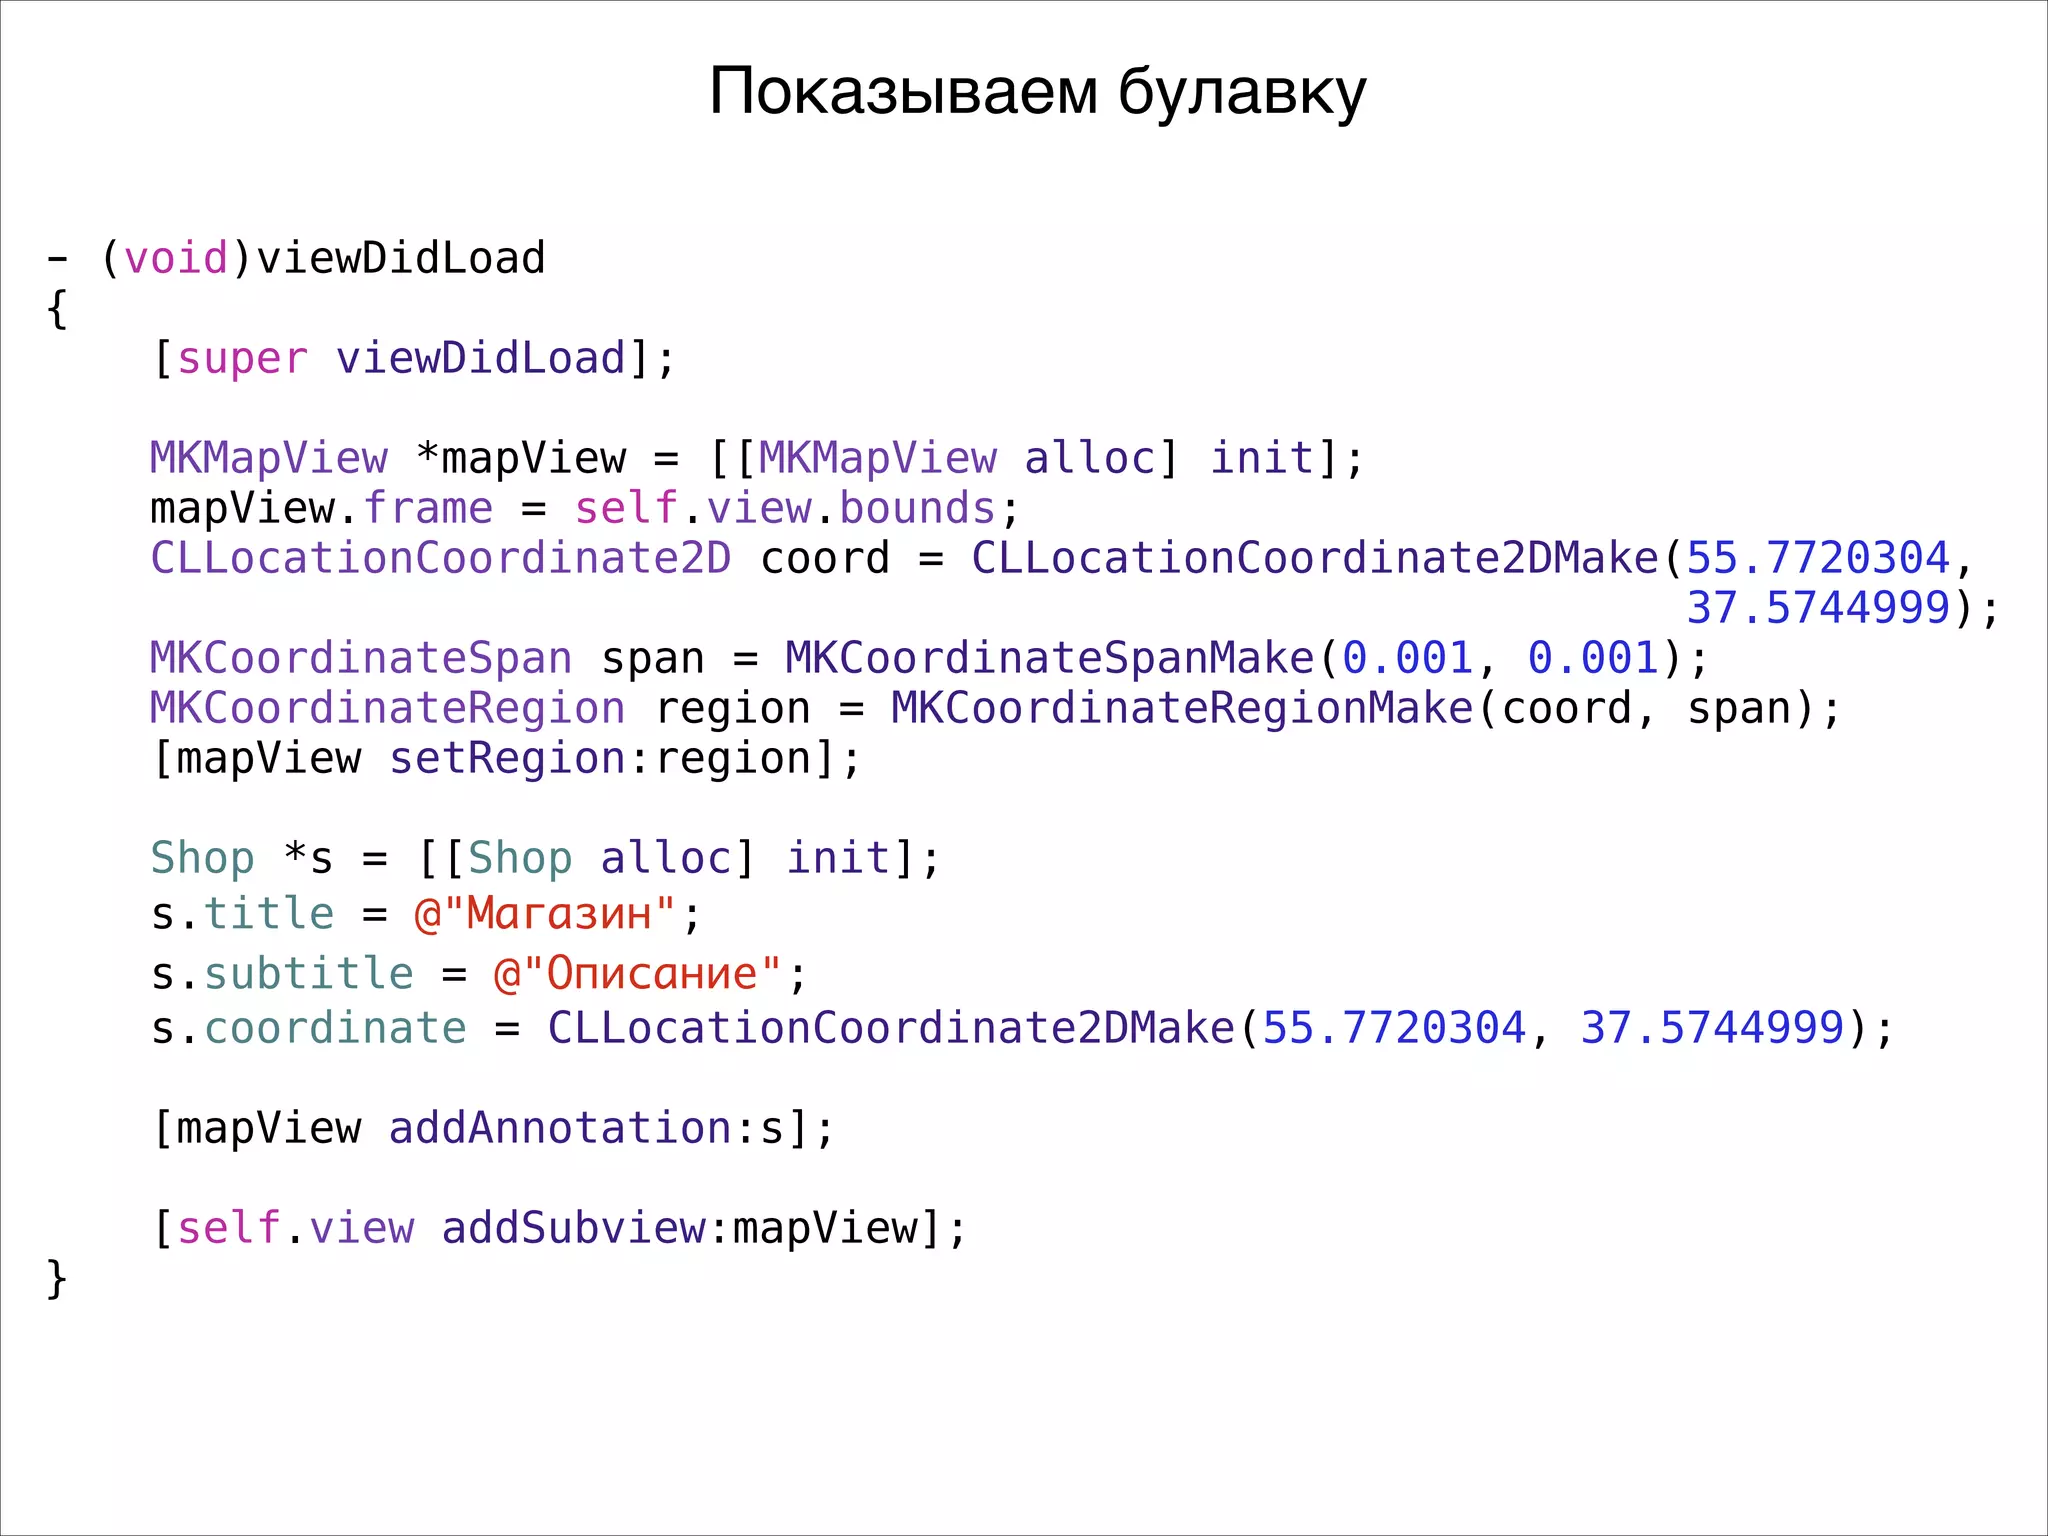Click the 'MKCoordinateSpan span' line
The image size is (2048, 1536).
(929, 658)
